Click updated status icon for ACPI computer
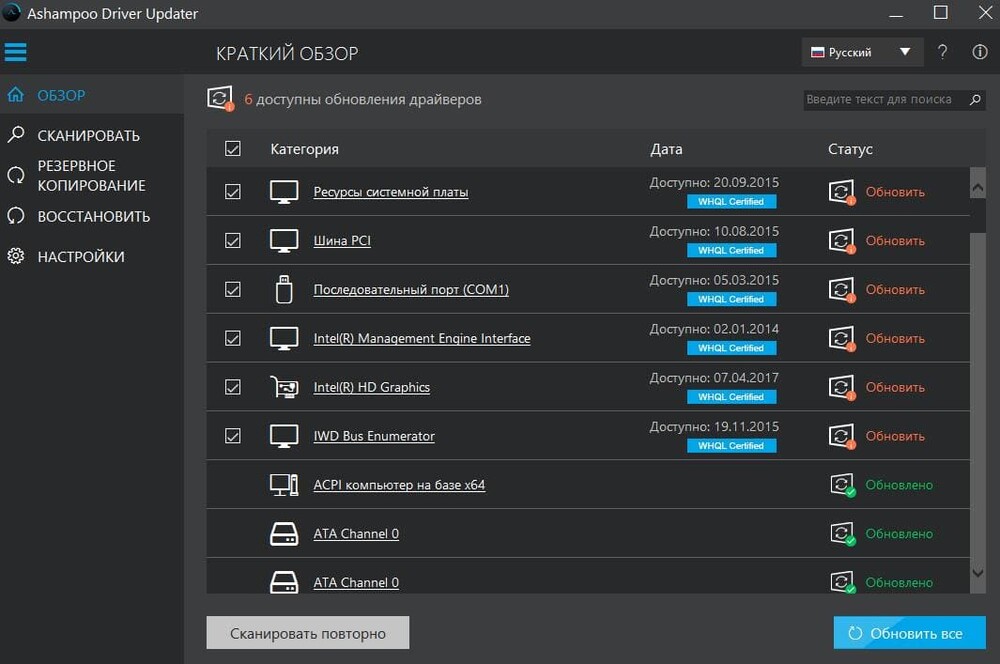The height and width of the screenshot is (664, 1000). (x=842, y=485)
